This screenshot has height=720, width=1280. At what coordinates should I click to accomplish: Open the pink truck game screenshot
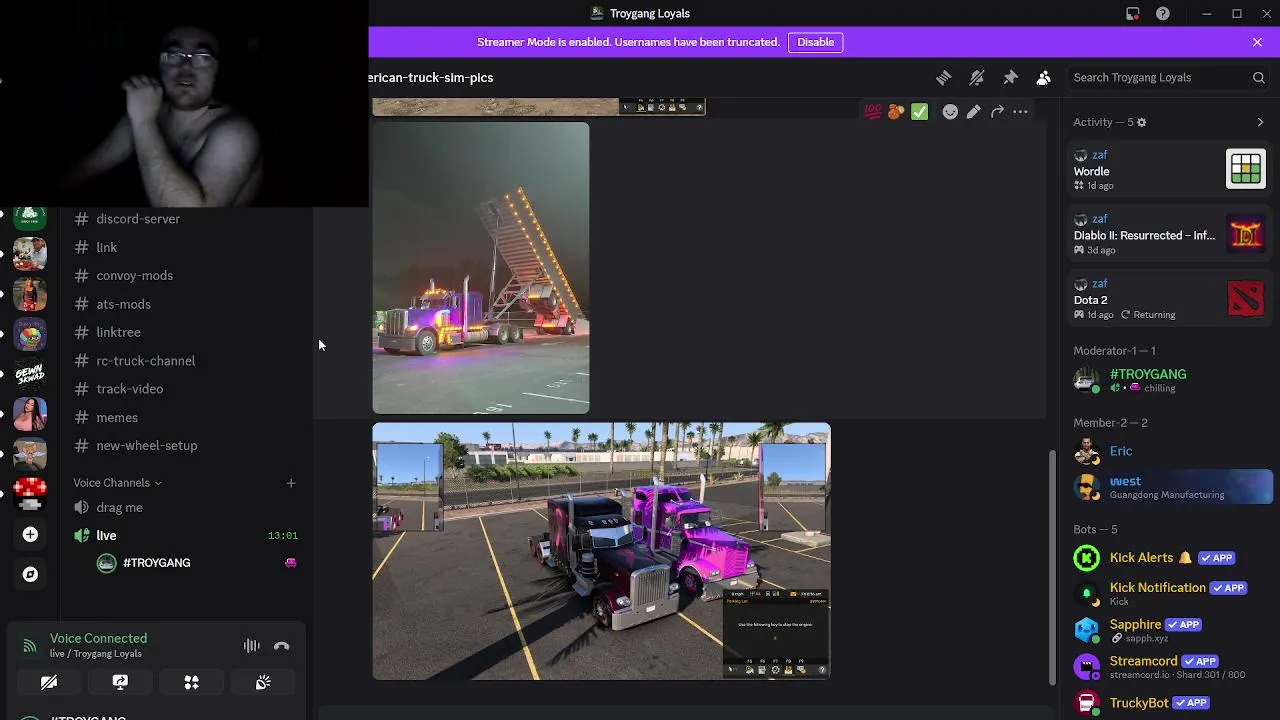pyautogui.click(x=601, y=551)
